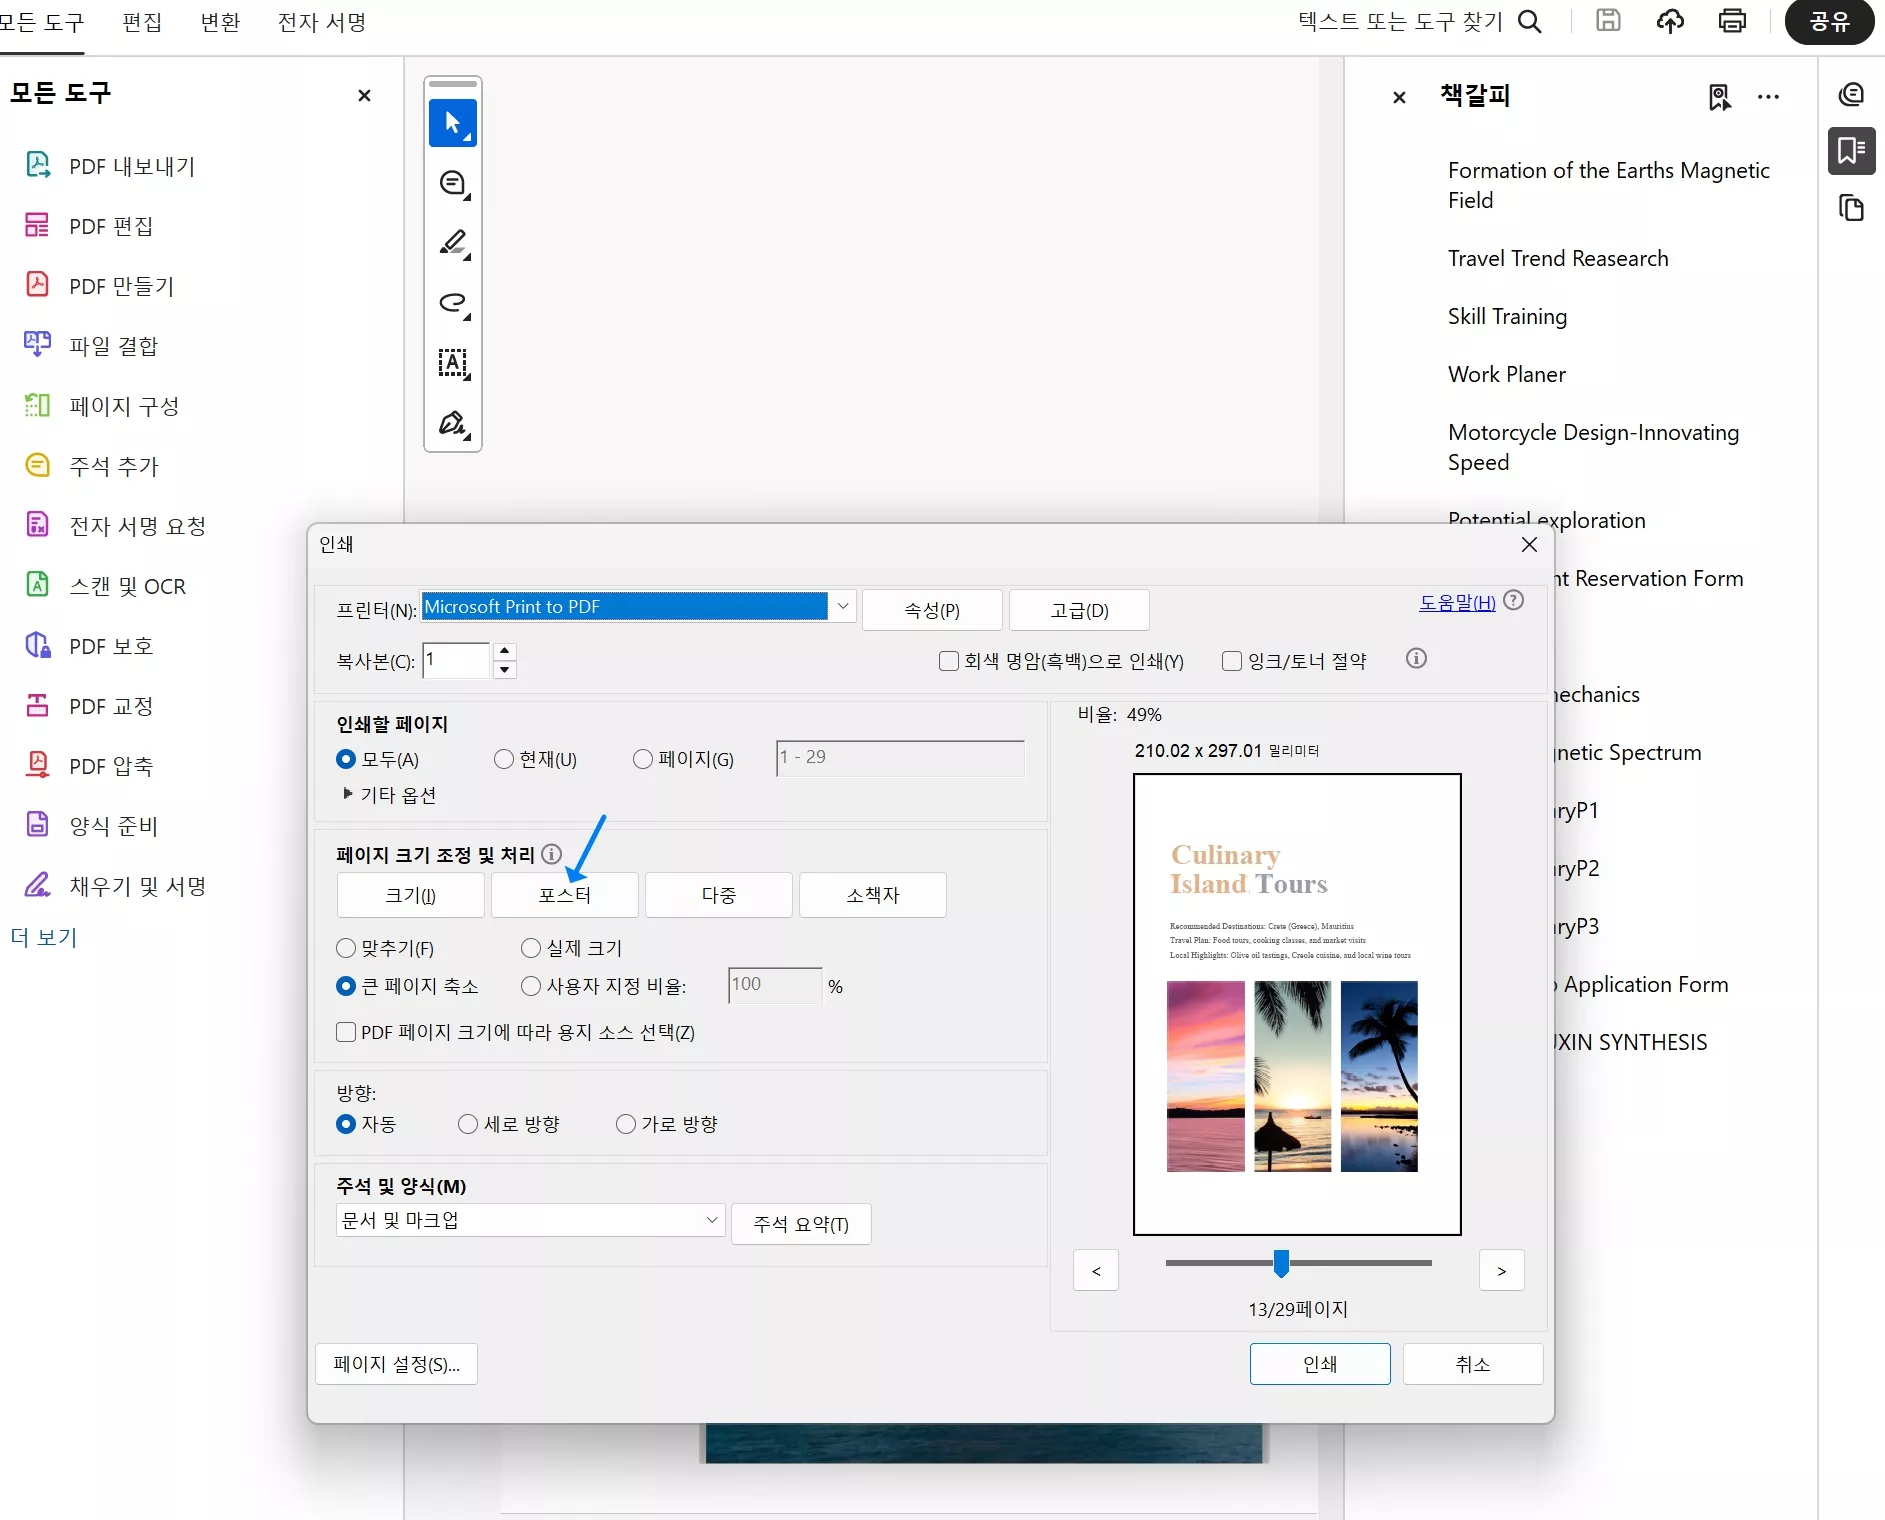Viewport: 1885px width, 1520px height.
Task: Open the printer selection dropdown
Action: 842,606
